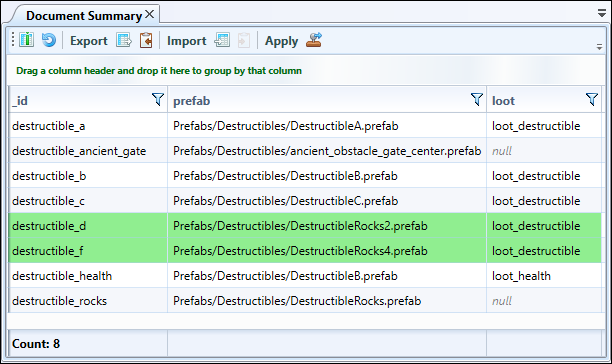Screen dimensions: 612x364
Task: Select the Document Summary tab
Action: coord(84,16)
